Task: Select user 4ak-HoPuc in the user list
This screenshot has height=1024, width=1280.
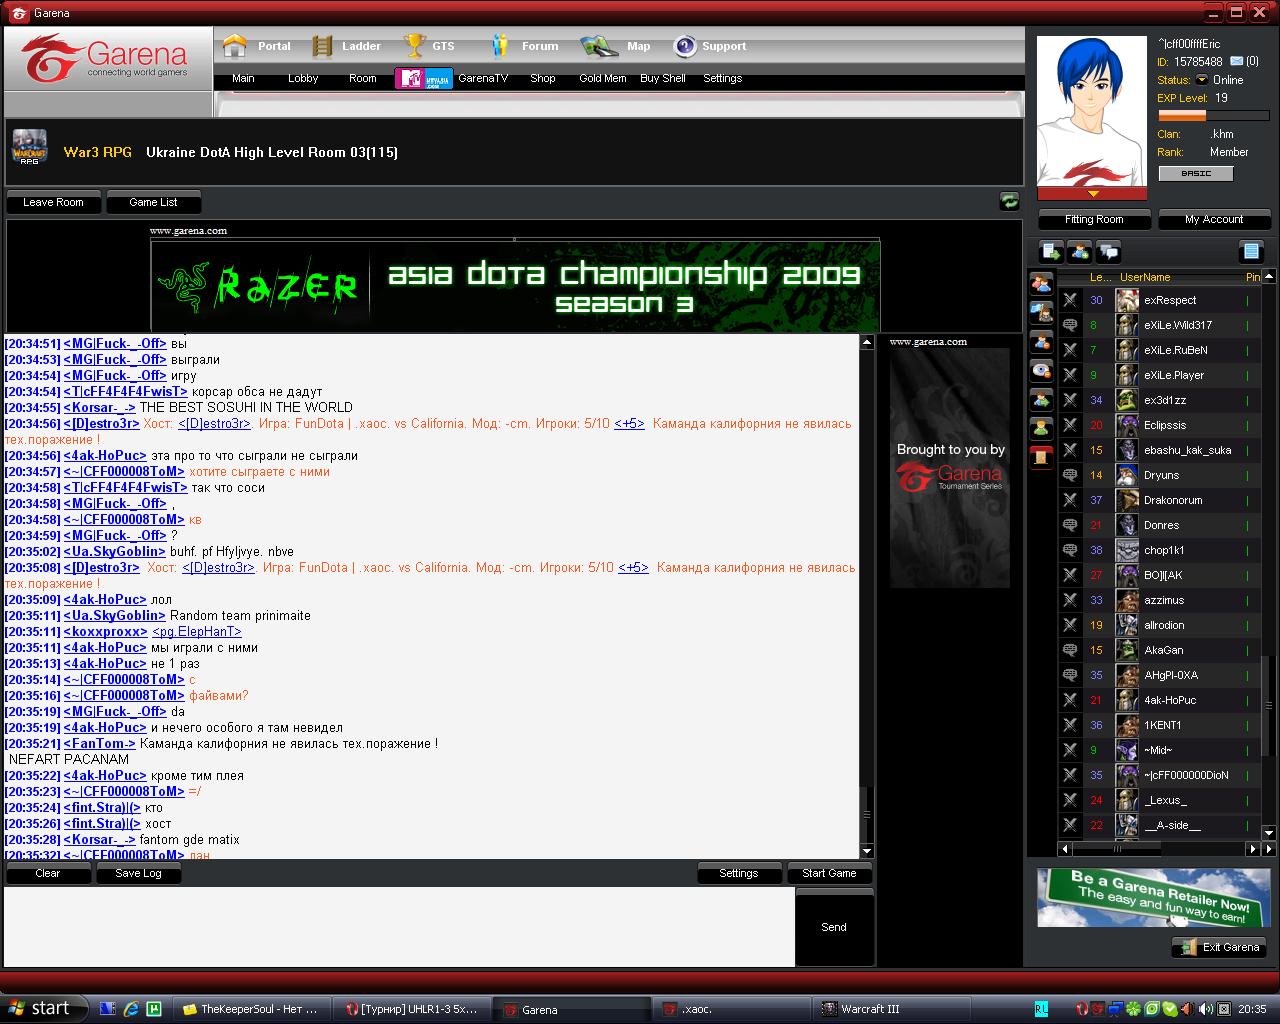Action: click(1160, 700)
